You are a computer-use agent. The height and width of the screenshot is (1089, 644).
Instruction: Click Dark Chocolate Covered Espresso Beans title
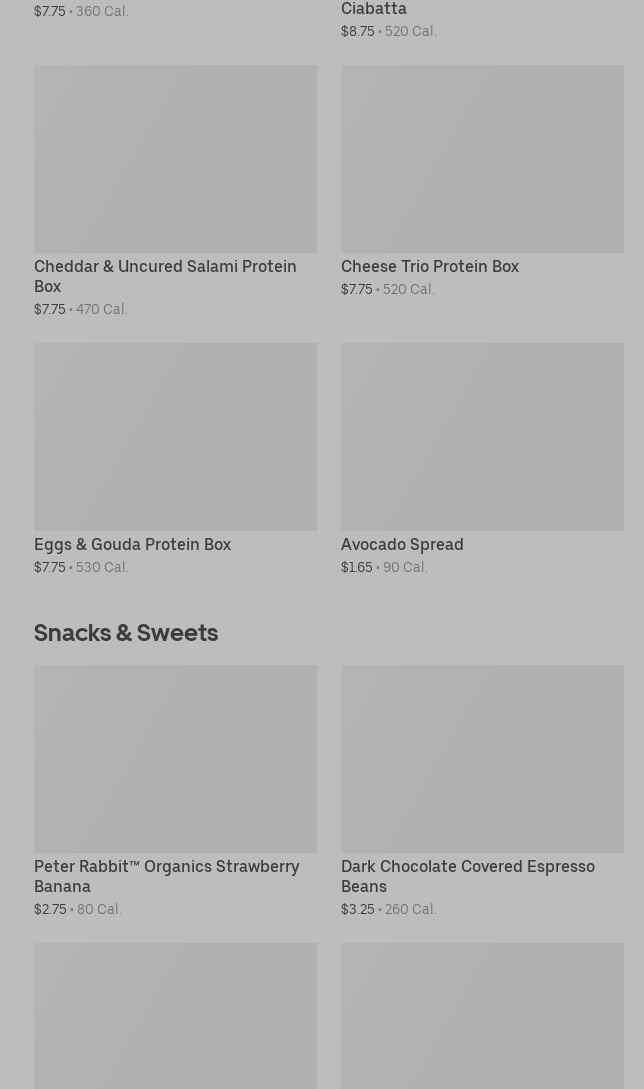[x=467, y=876]
